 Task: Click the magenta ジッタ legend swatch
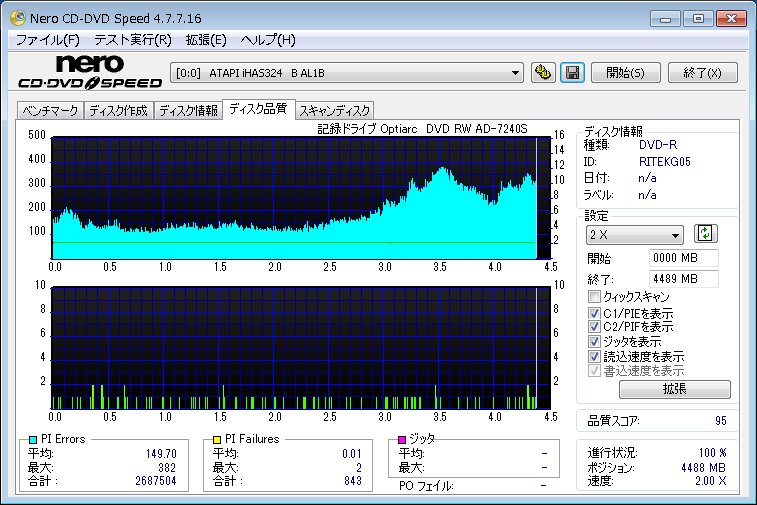[402, 439]
